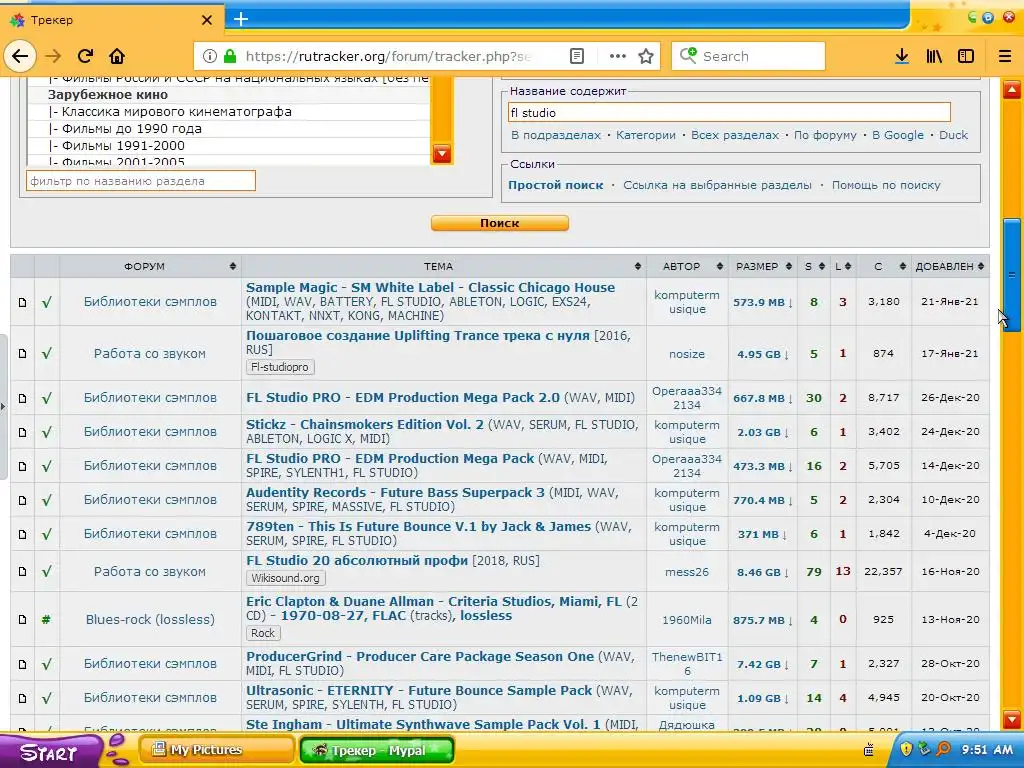Select the Трекер browser tab
Screen dimensions: 1024x768
point(111,20)
